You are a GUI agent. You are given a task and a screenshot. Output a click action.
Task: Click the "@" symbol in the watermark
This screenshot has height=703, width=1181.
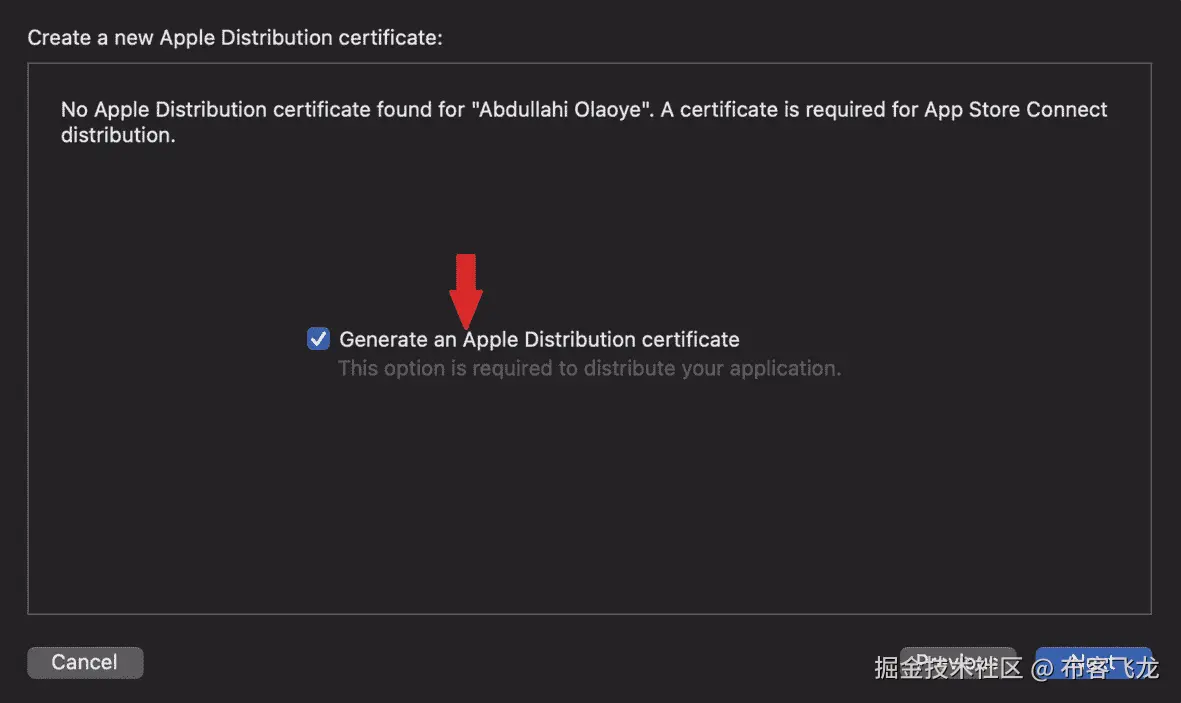pyautogui.click(x=1042, y=668)
